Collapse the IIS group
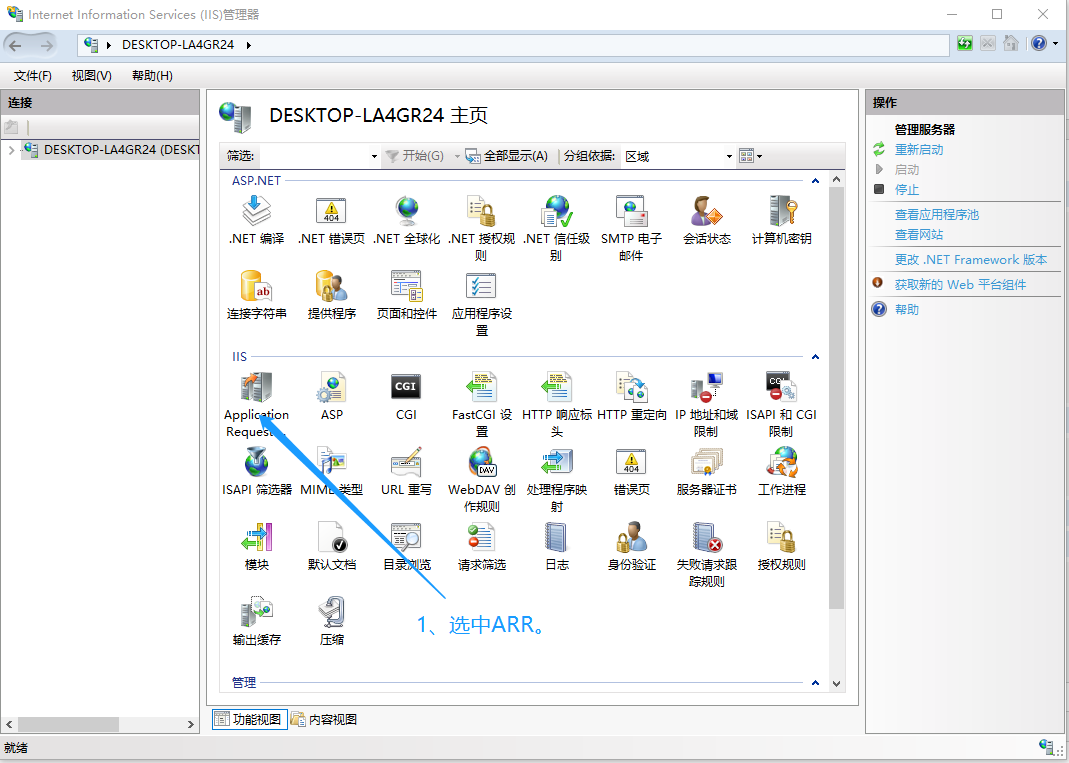The height and width of the screenshot is (763, 1069). [815, 357]
